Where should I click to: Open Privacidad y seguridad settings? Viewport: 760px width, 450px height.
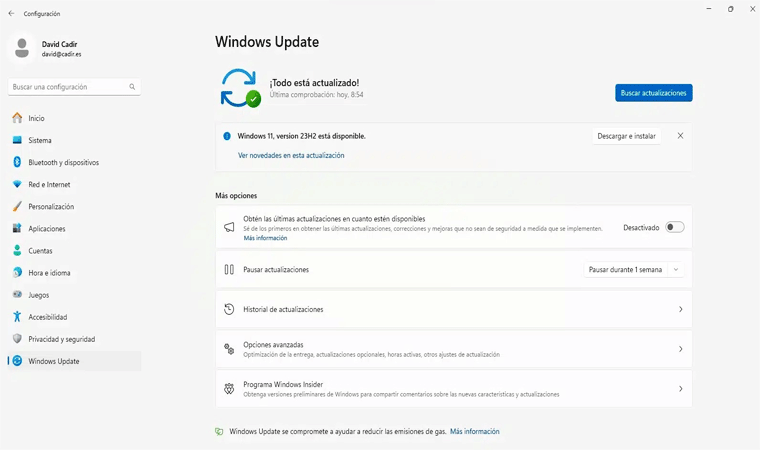coord(74,339)
